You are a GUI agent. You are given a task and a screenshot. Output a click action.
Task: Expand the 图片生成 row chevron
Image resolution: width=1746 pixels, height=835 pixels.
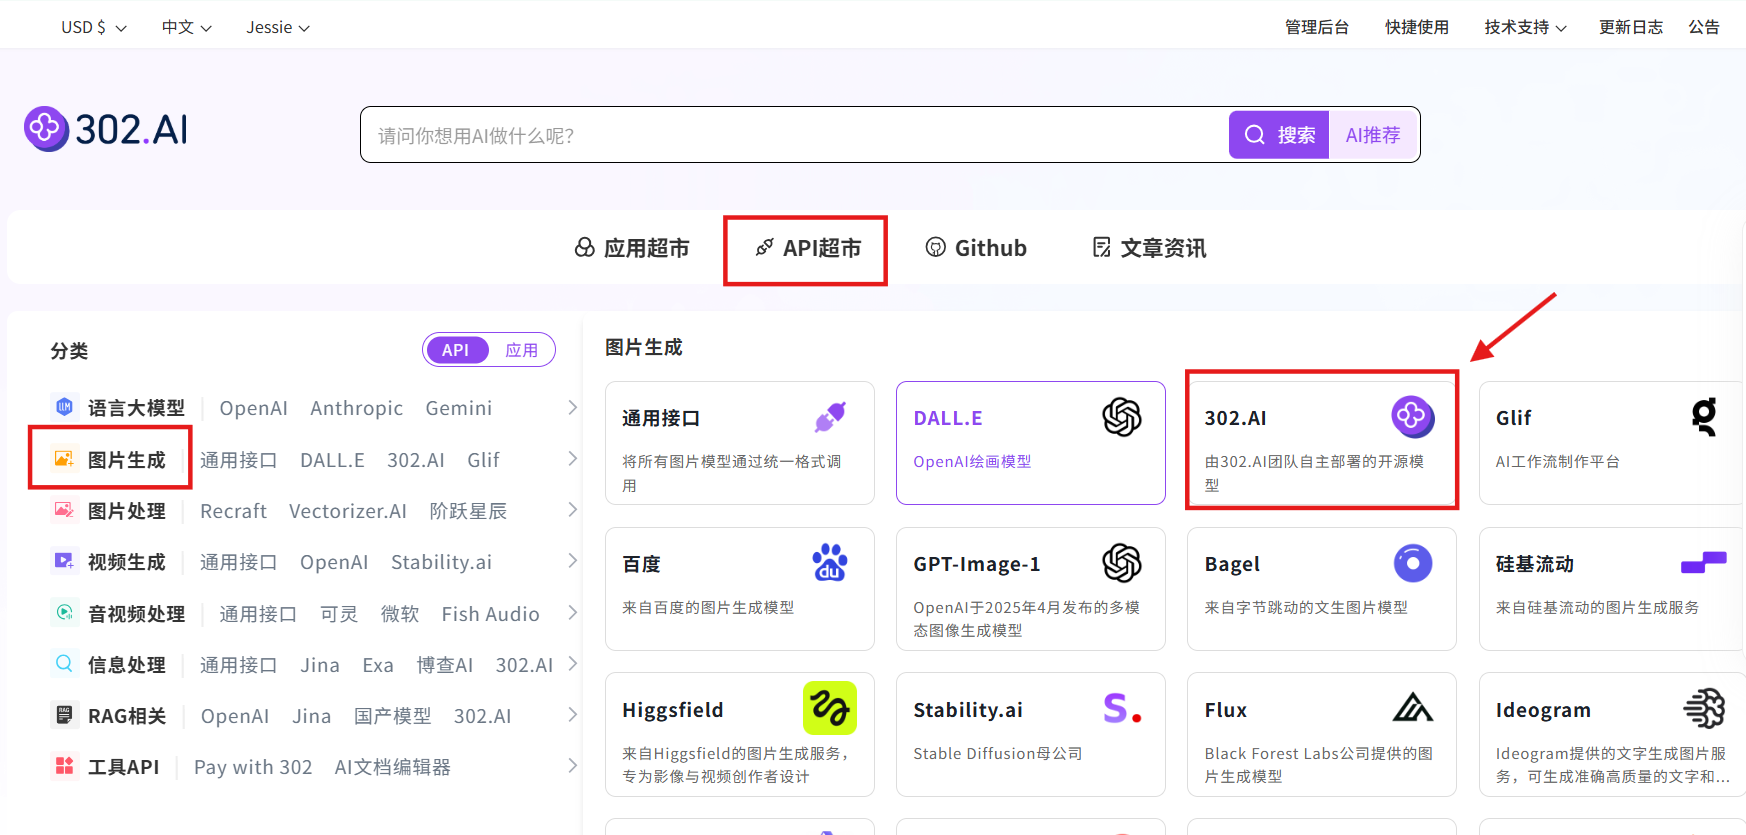tap(572, 458)
